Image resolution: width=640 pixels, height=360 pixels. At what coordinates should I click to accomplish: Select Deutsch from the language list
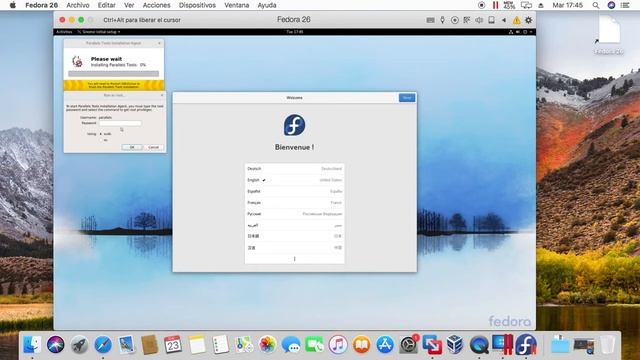click(294, 169)
